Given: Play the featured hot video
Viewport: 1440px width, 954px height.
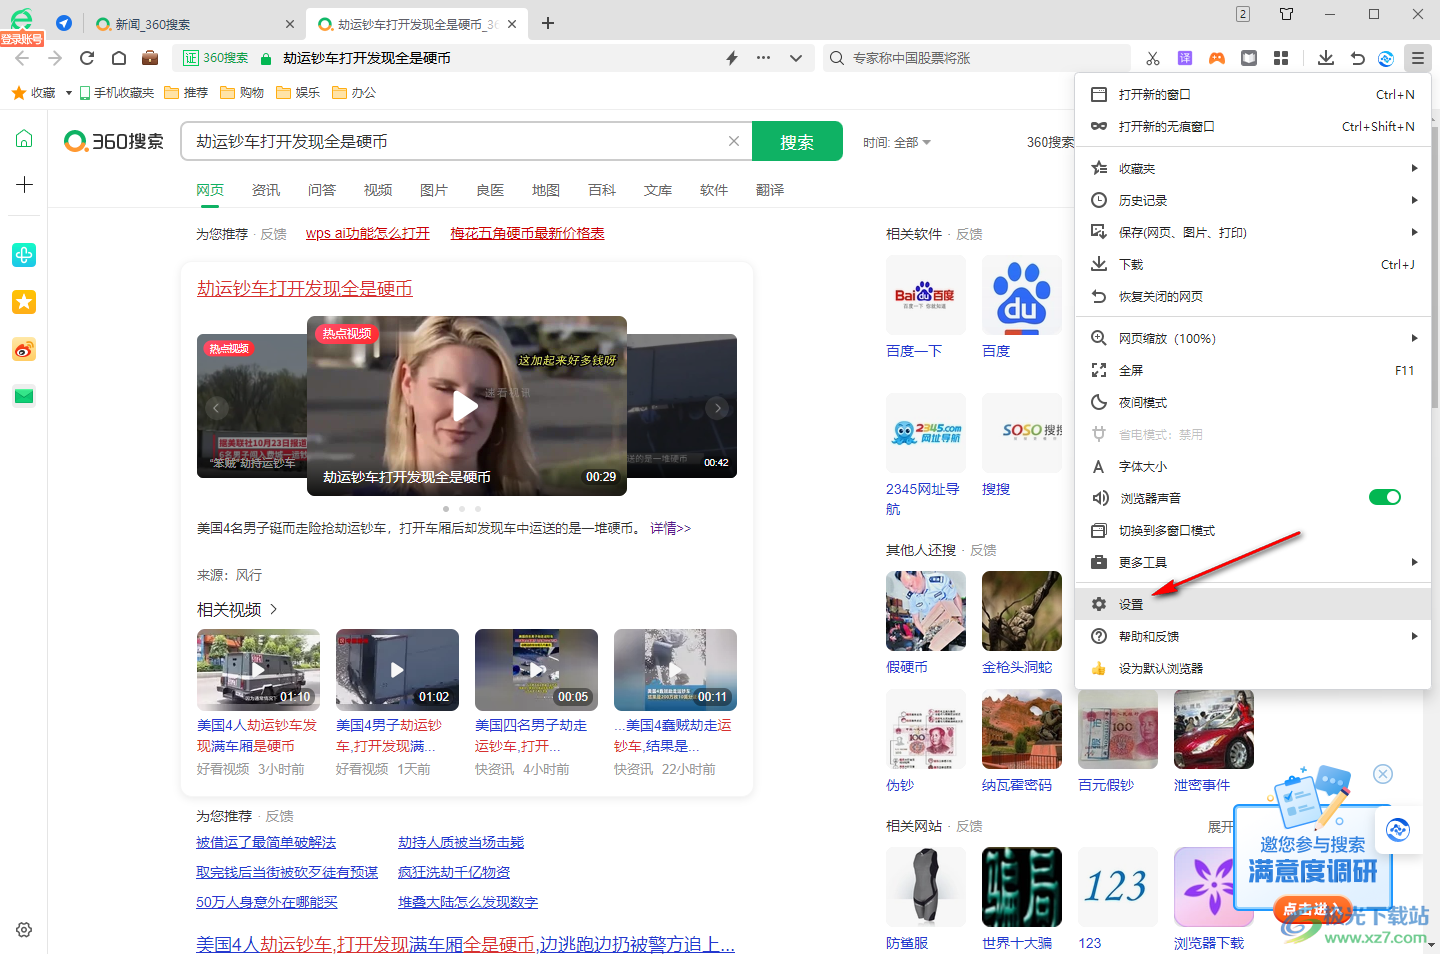Looking at the screenshot, I should click(466, 406).
